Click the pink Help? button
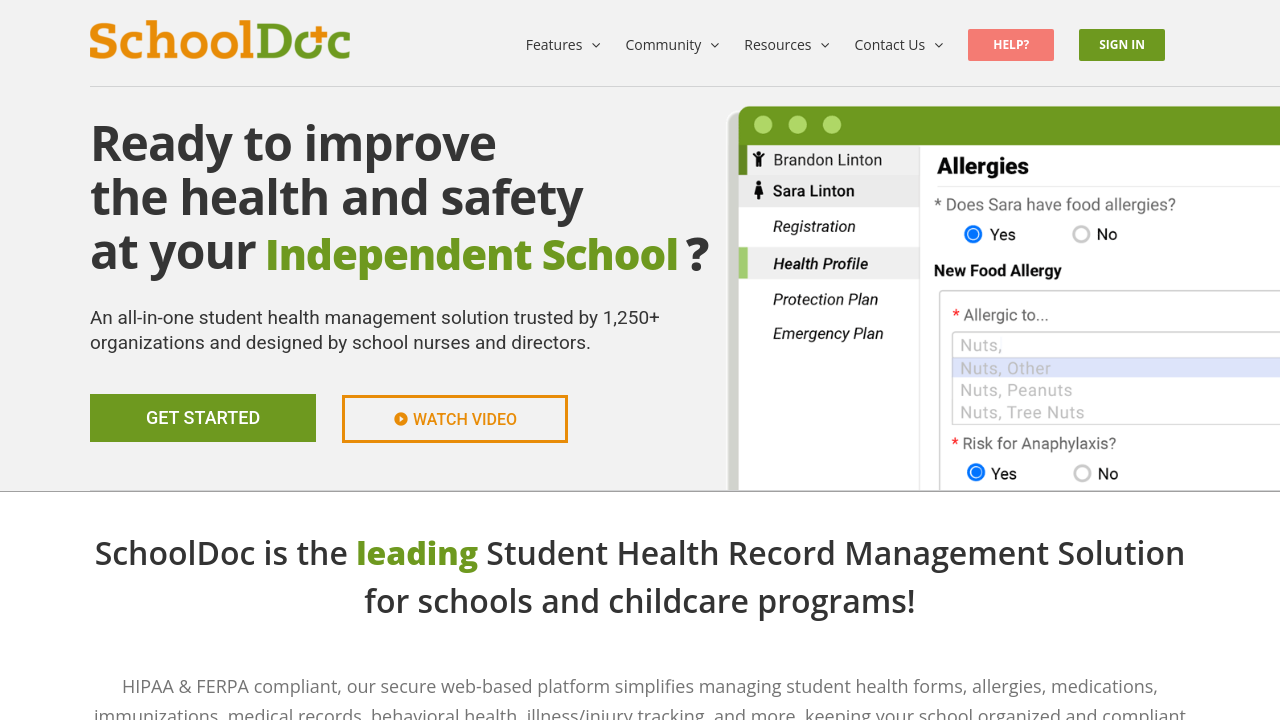This screenshot has width=1280, height=720. point(1010,45)
